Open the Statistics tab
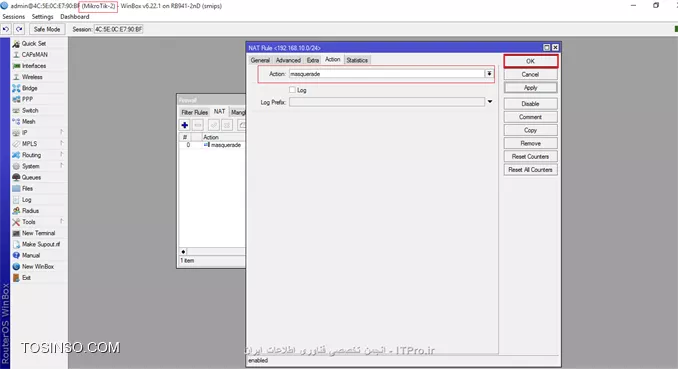This screenshot has height=369, width=678. click(357, 60)
